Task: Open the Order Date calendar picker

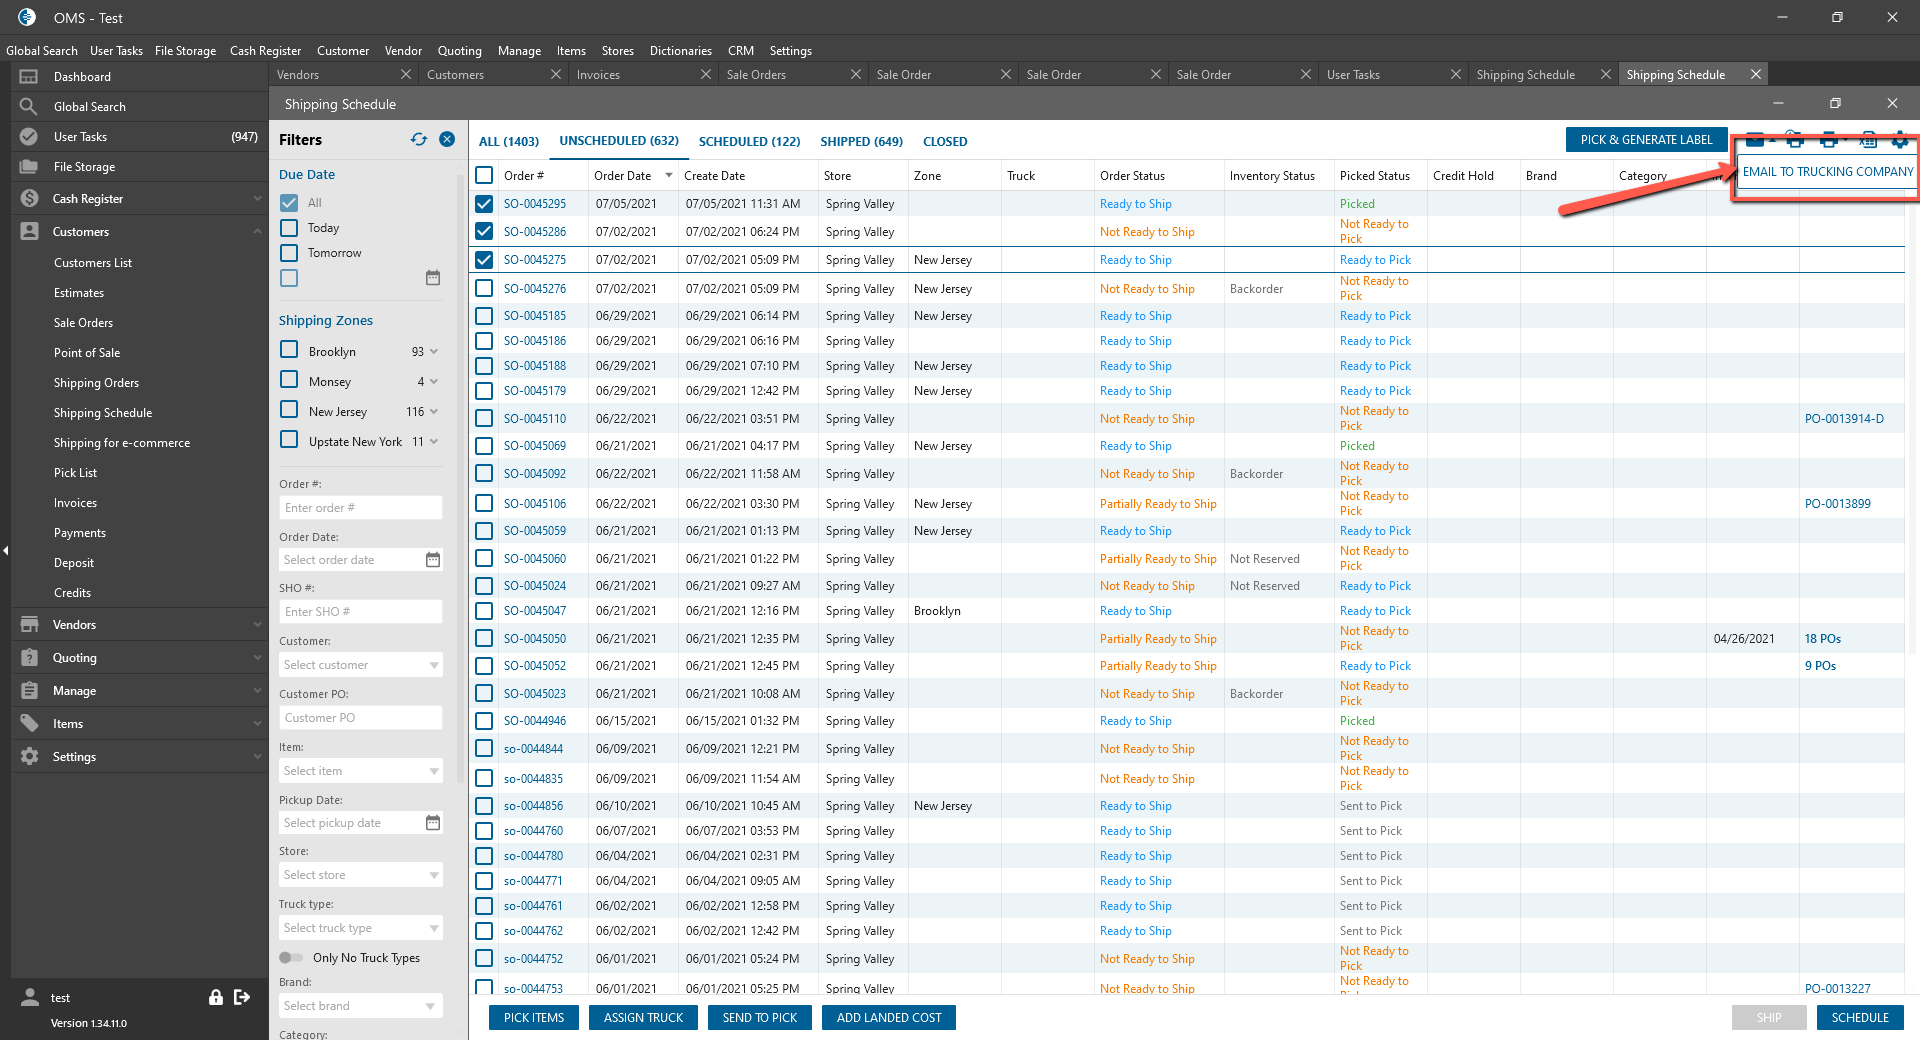Action: [433, 560]
